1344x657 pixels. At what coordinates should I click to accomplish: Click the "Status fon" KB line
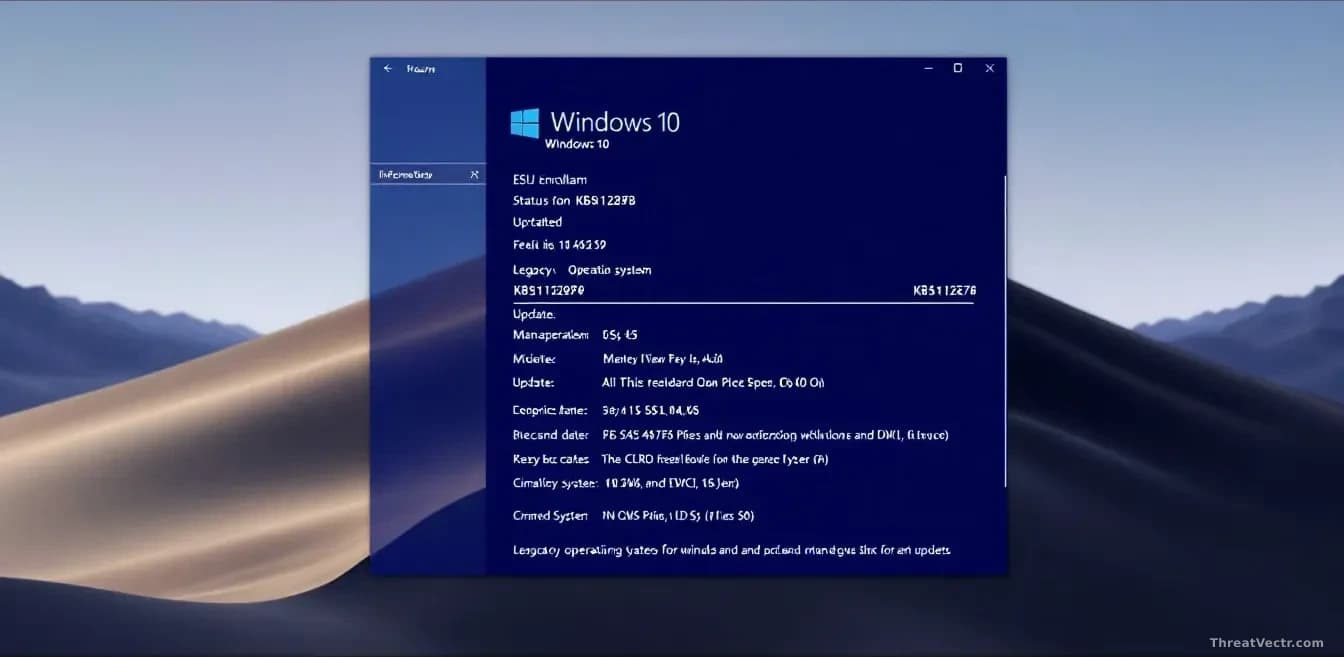[x=574, y=200]
